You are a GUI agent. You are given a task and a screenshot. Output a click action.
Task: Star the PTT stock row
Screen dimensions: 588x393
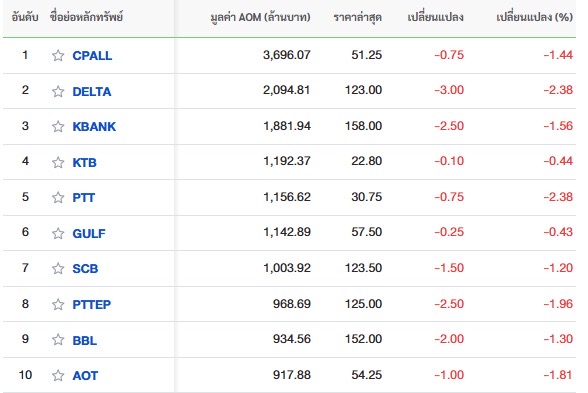click(58, 197)
